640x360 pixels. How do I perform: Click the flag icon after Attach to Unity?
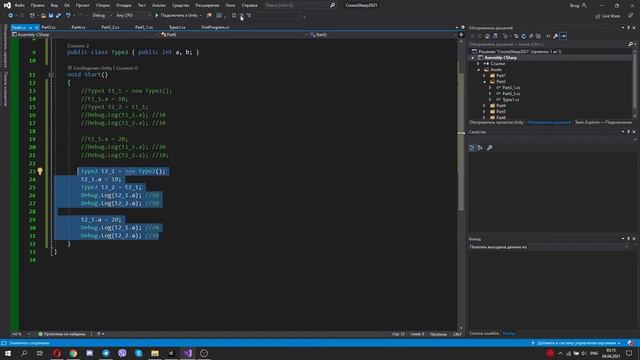209,16
